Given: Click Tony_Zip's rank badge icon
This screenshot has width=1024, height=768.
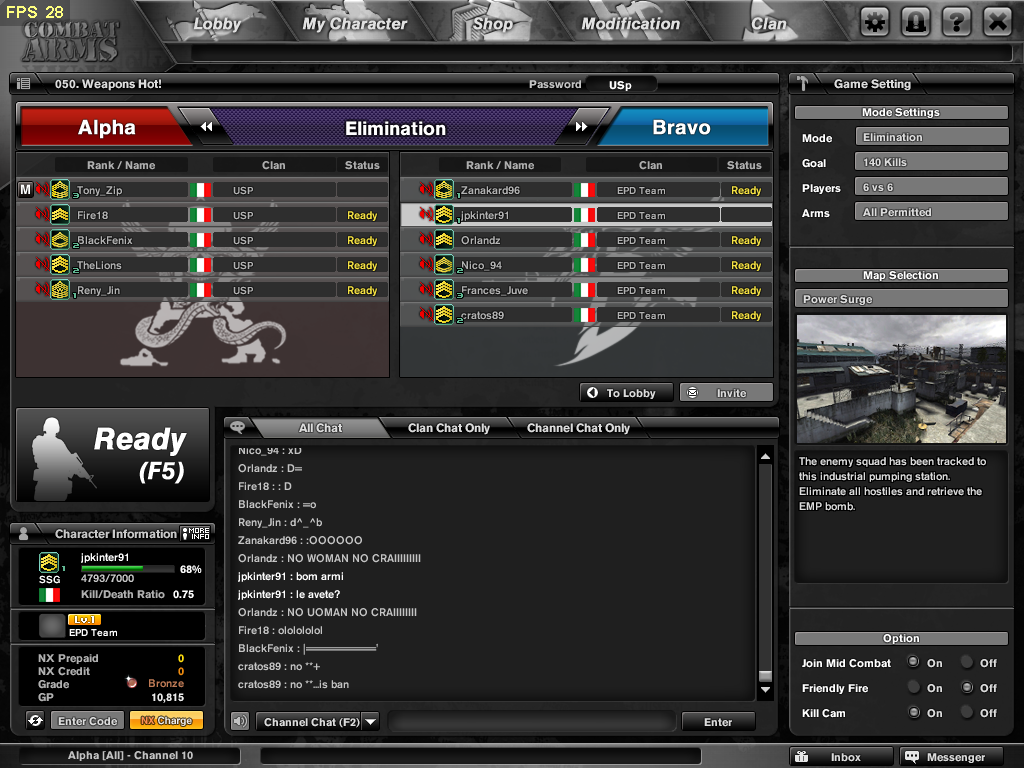Looking at the screenshot, I should pos(60,190).
